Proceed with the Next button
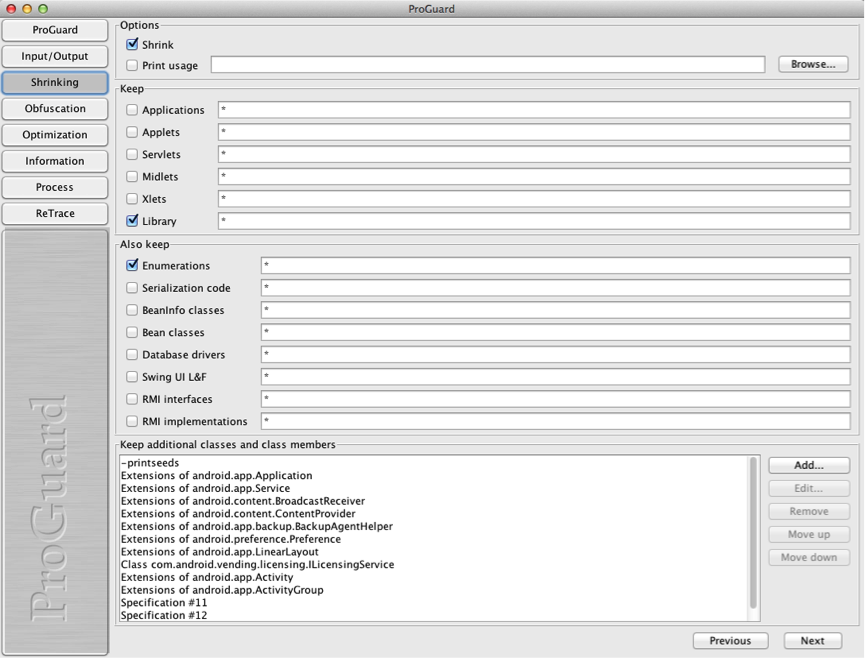 [813, 641]
